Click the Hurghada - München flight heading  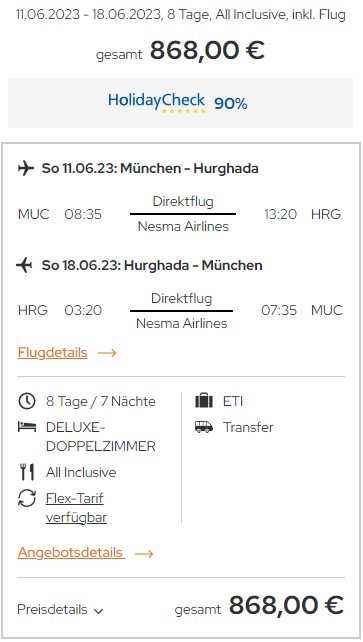pos(152,265)
